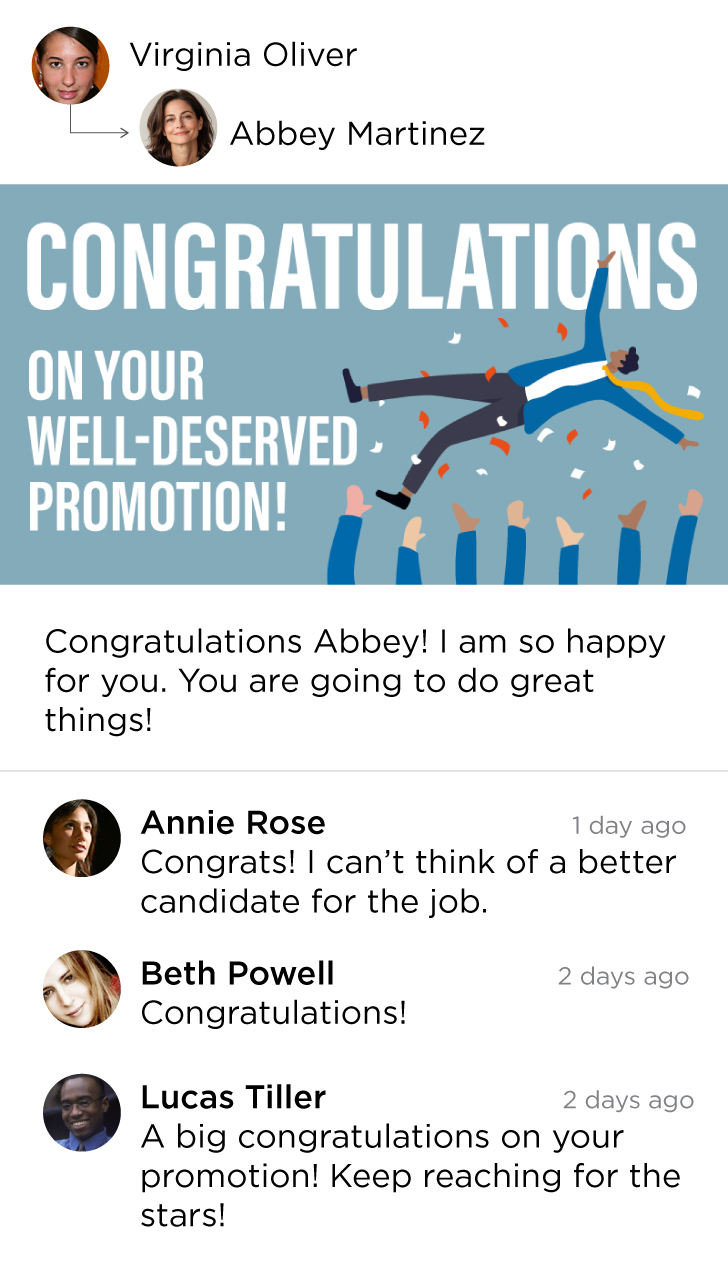Viewport: 728px width, 1277px height.
Task: Click Virginia's "Congratulations Abbey!" message text
Action: click(355, 681)
